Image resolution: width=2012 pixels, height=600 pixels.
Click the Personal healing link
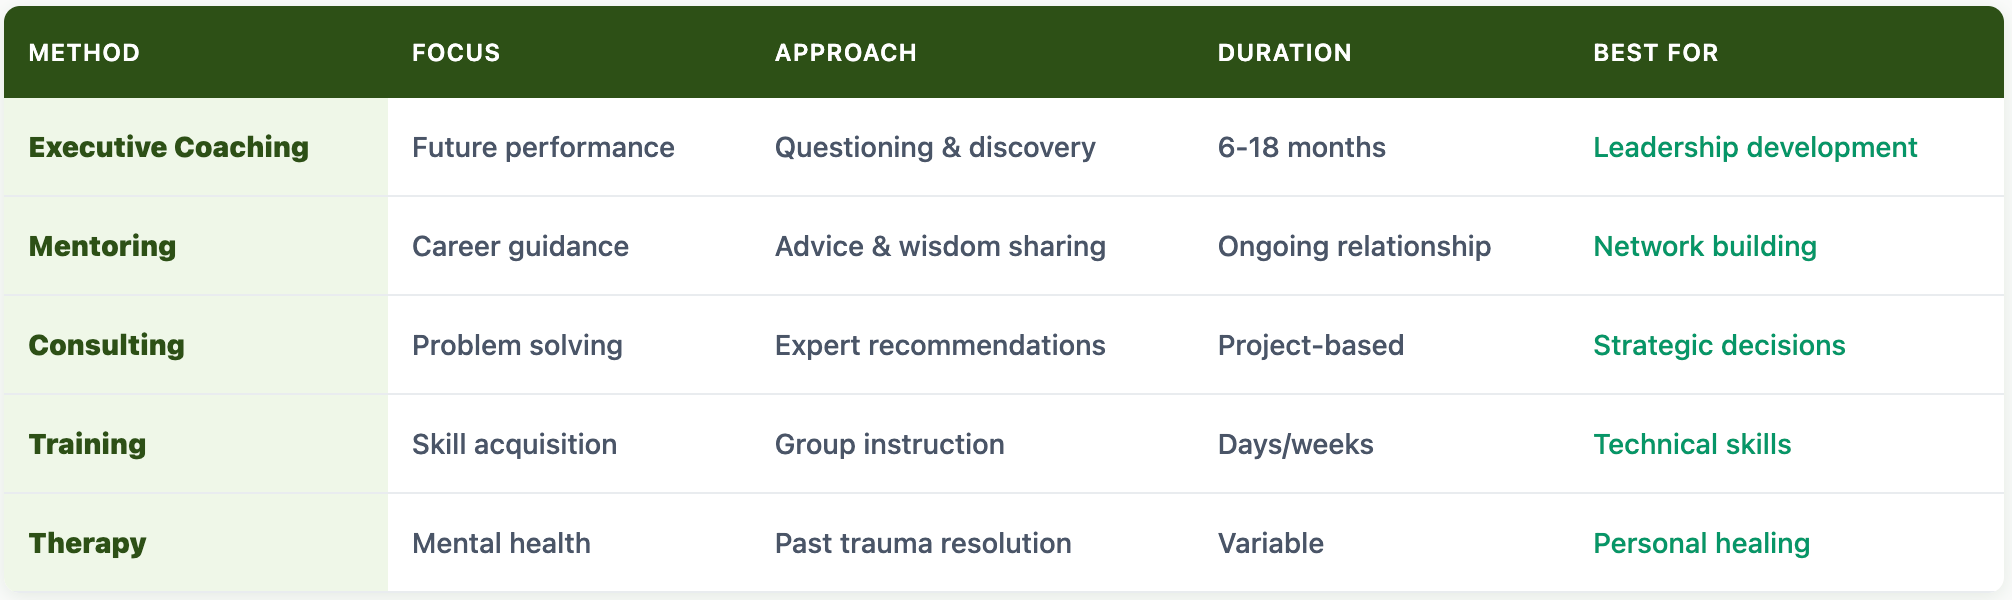click(x=1701, y=543)
